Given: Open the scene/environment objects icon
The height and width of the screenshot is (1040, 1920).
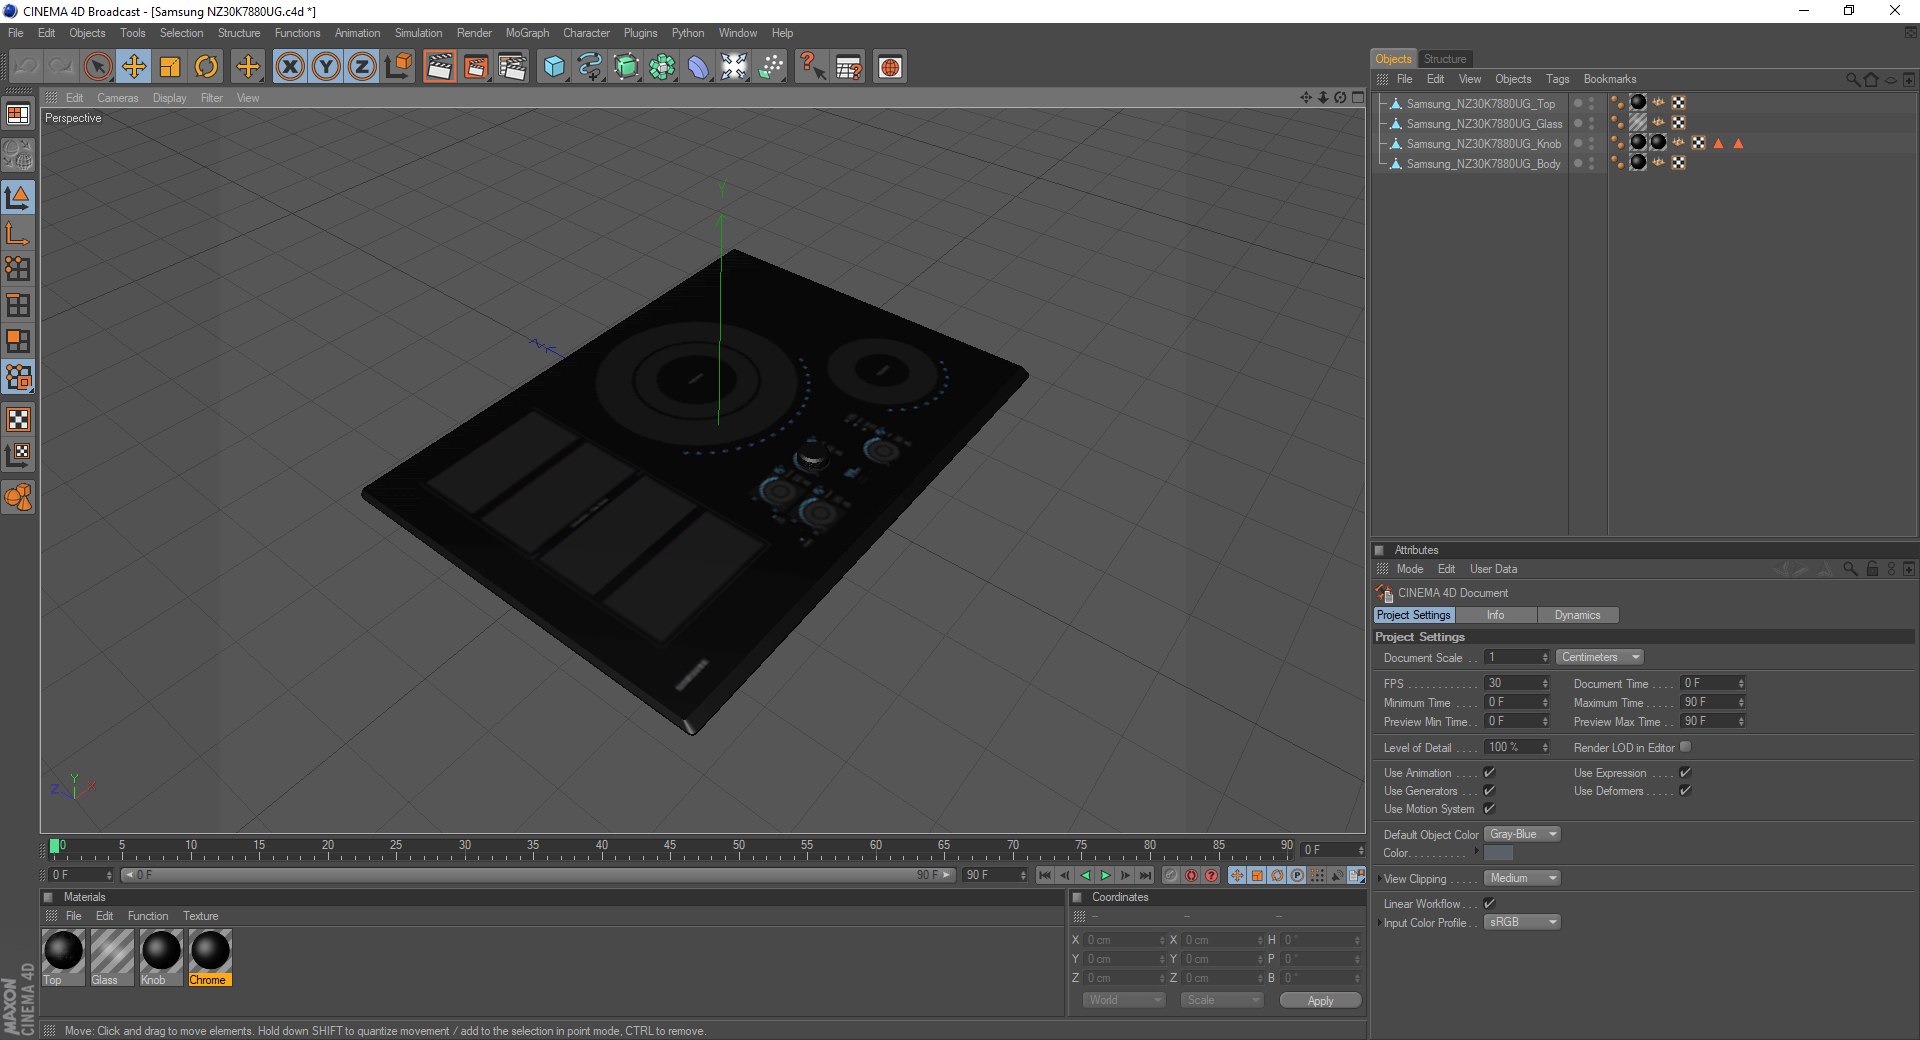Looking at the screenshot, I should tap(734, 67).
